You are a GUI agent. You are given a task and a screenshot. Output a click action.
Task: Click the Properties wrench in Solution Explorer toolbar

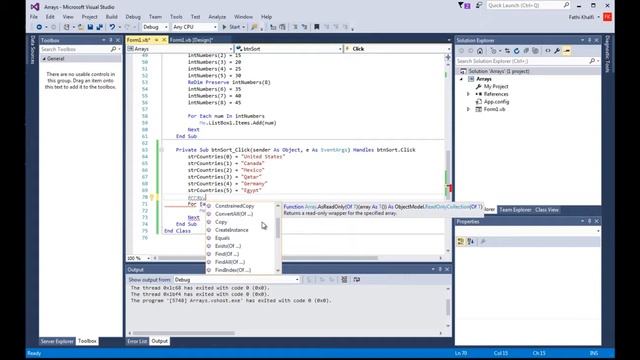557,51
